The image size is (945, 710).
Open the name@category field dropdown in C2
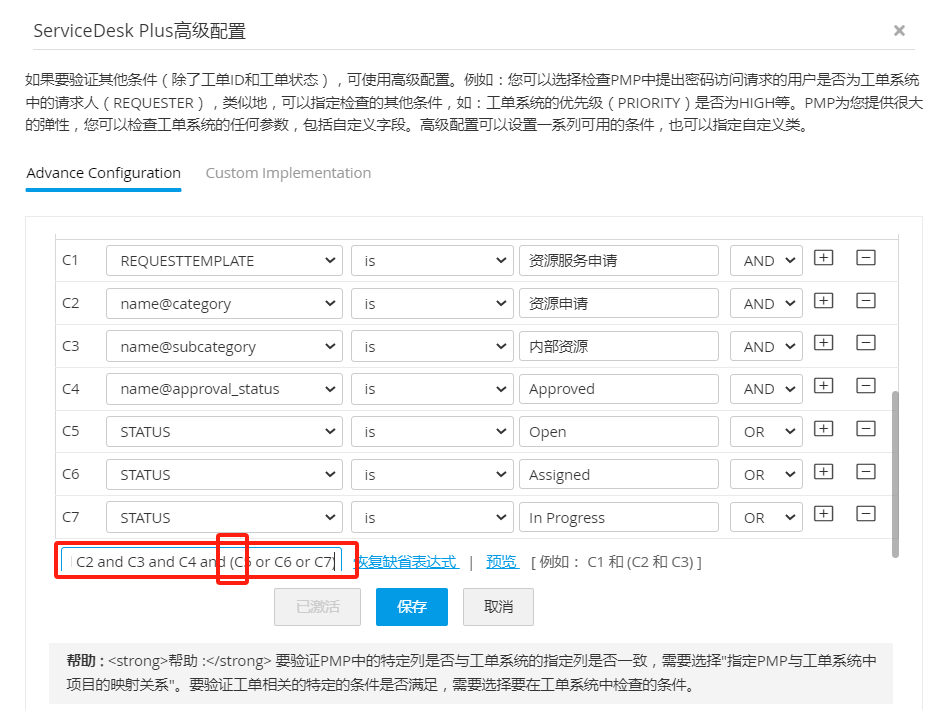(x=224, y=303)
